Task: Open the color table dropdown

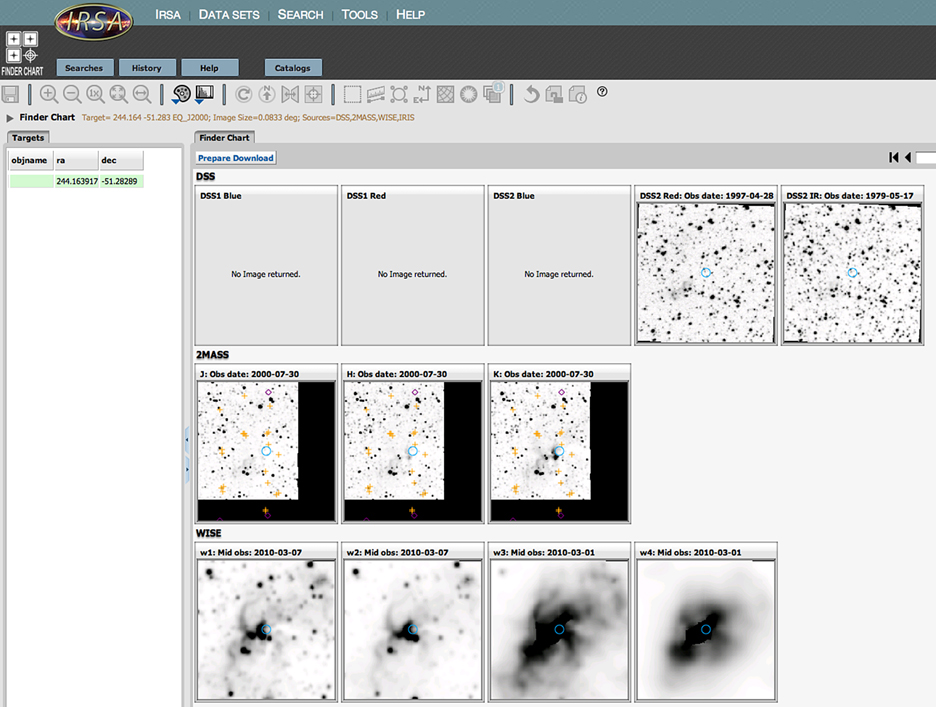Action: coord(181,95)
